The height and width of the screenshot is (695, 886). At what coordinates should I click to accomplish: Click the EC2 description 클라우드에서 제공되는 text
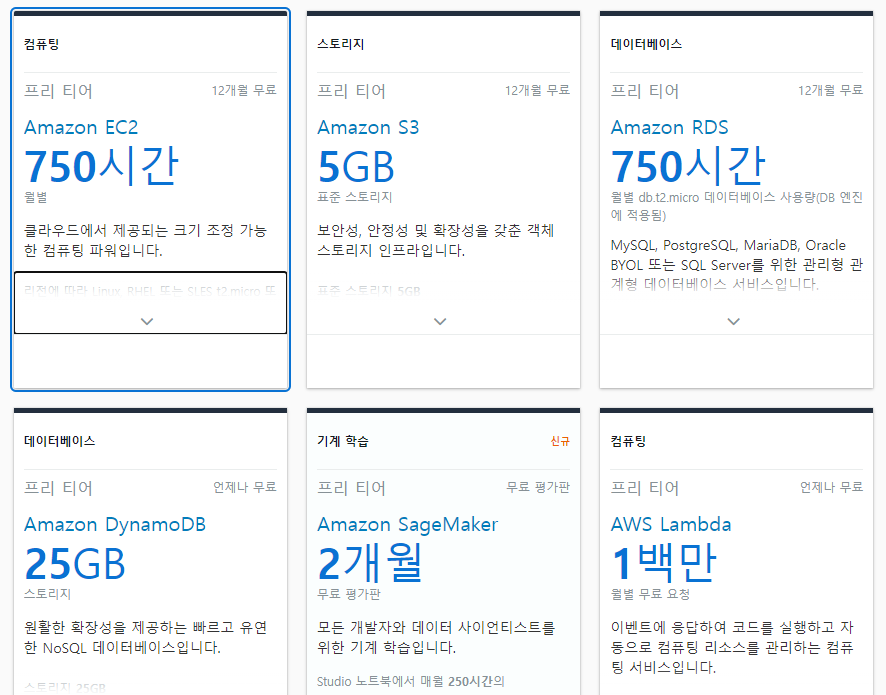point(145,240)
